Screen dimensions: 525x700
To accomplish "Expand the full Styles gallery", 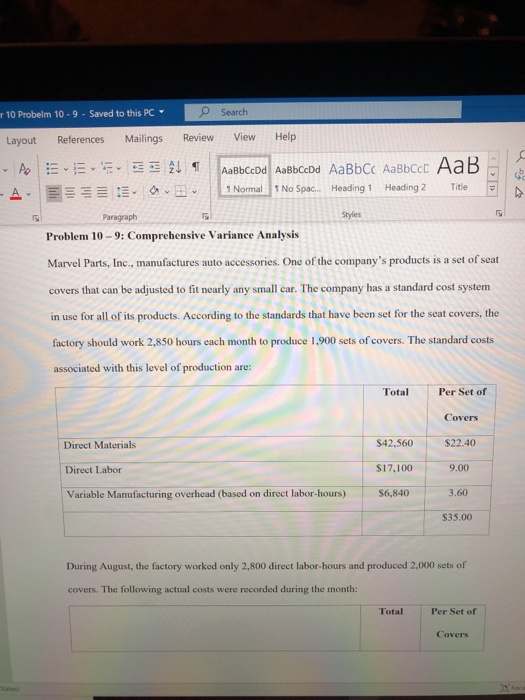I will tap(493, 188).
